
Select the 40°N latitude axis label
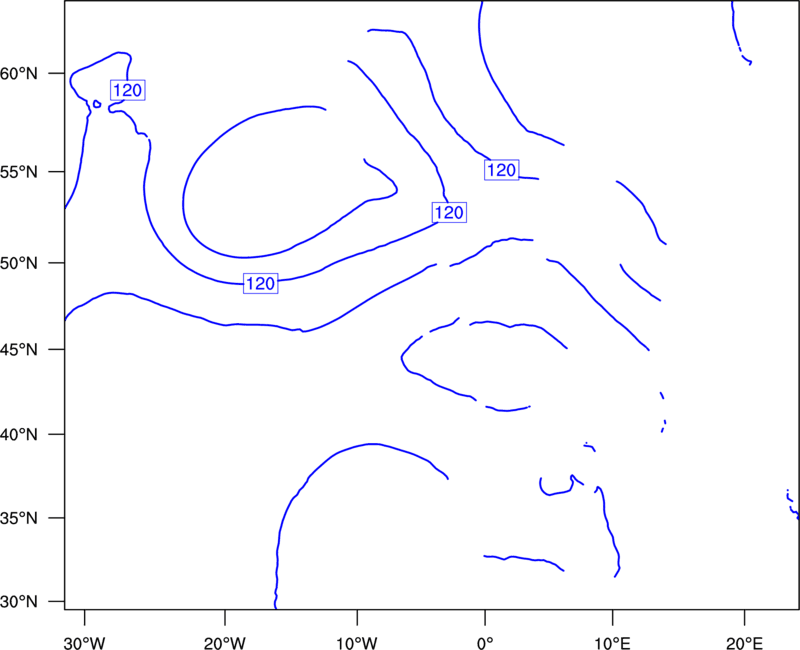[x=19, y=435]
